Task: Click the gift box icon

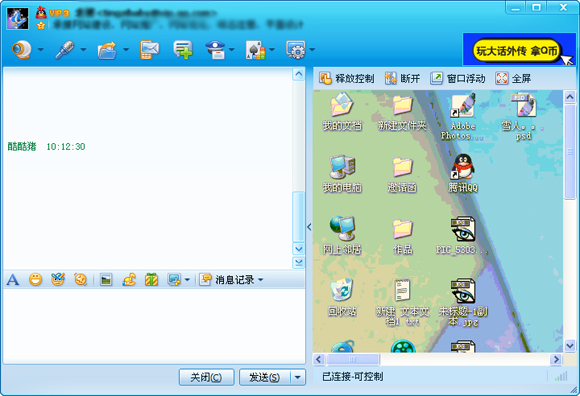Action: [152, 280]
